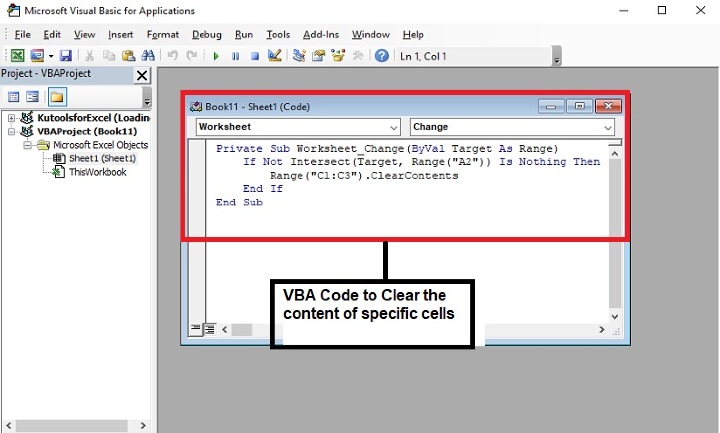Open the Window menu

371,34
